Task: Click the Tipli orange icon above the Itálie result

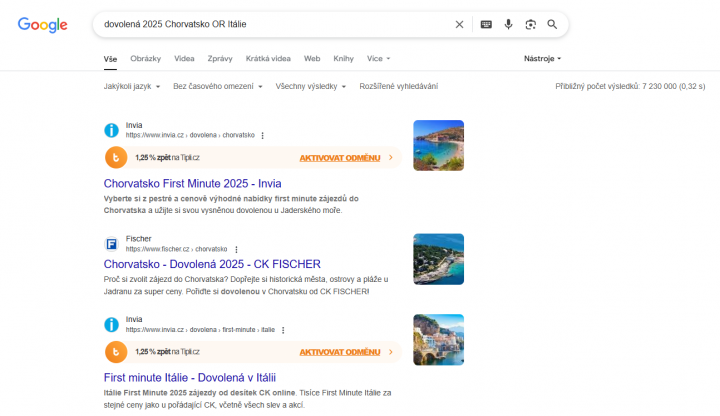Action: (x=116, y=352)
